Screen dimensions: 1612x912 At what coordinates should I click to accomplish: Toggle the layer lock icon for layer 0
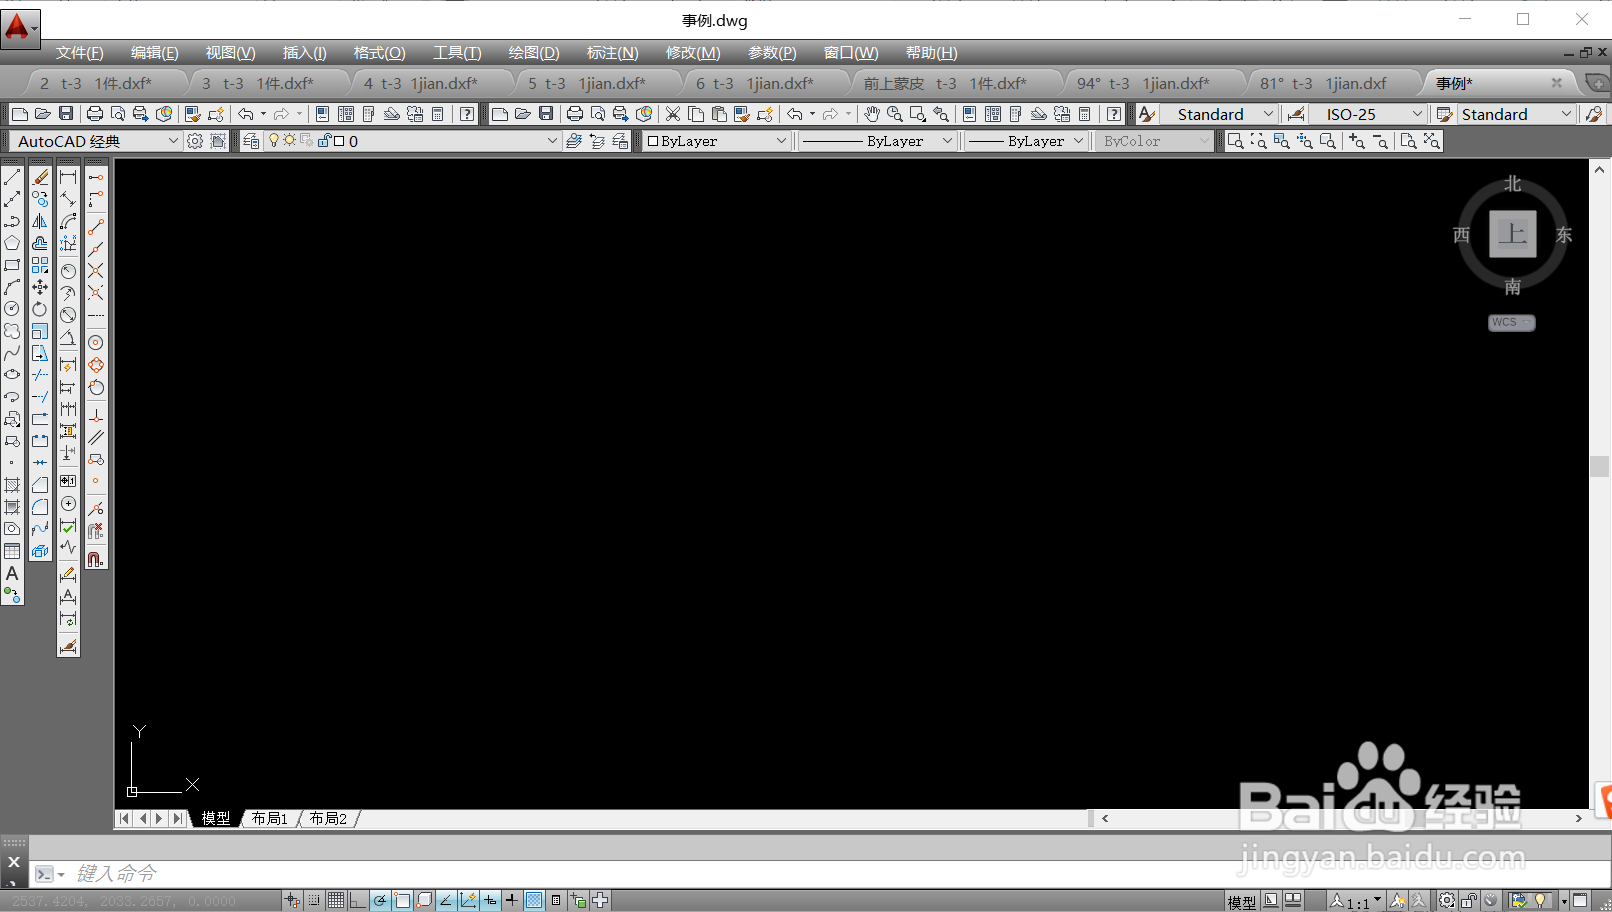click(x=325, y=141)
